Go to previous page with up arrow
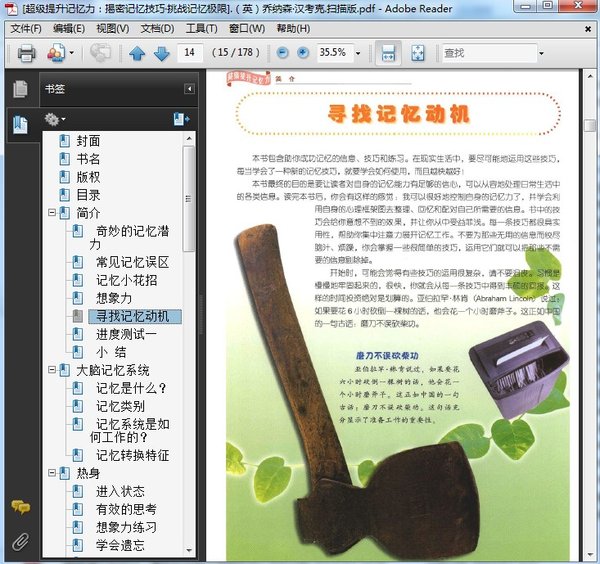The height and width of the screenshot is (564, 600). click(x=137, y=53)
